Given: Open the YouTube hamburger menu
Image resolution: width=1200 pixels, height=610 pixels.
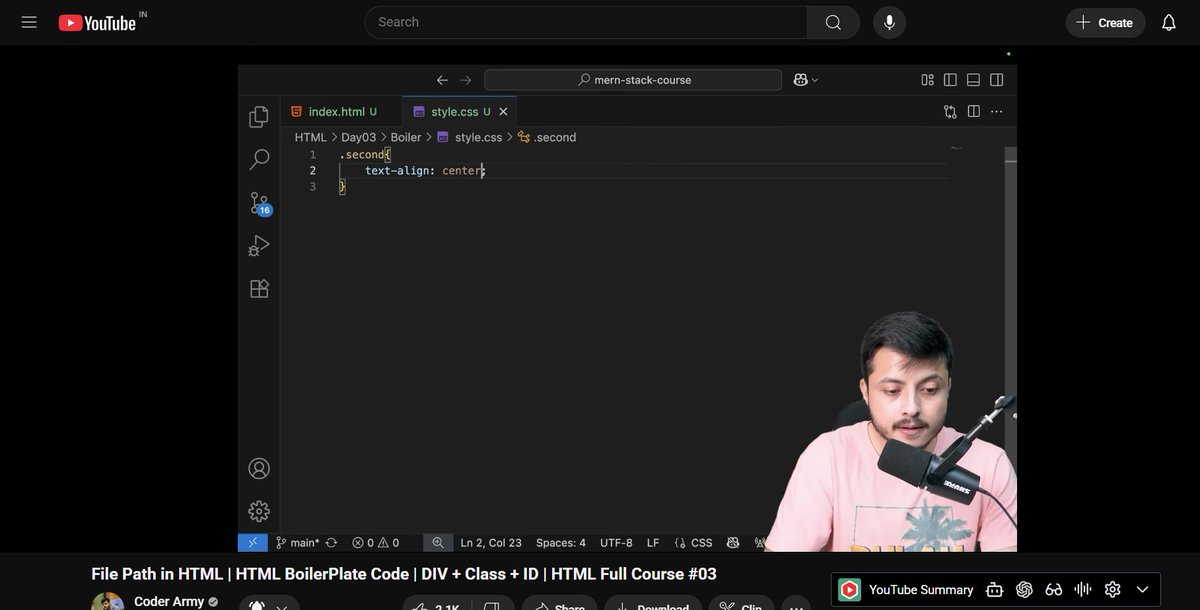Looking at the screenshot, I should [x=28, y=21].
